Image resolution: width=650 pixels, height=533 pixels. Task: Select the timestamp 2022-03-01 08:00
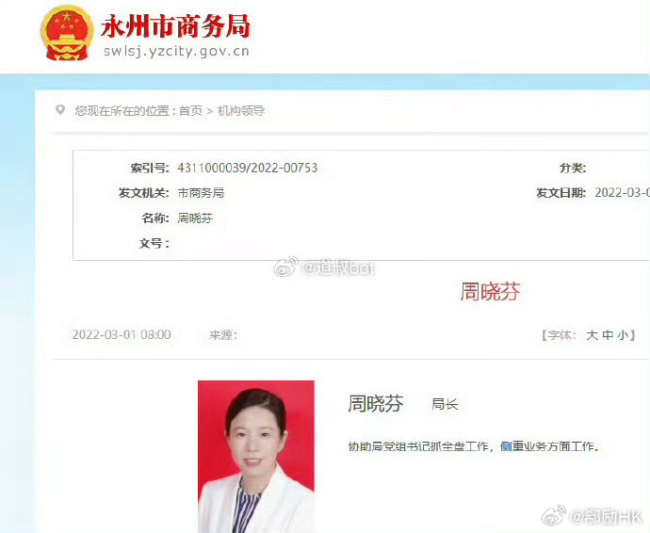pos(121,335)
